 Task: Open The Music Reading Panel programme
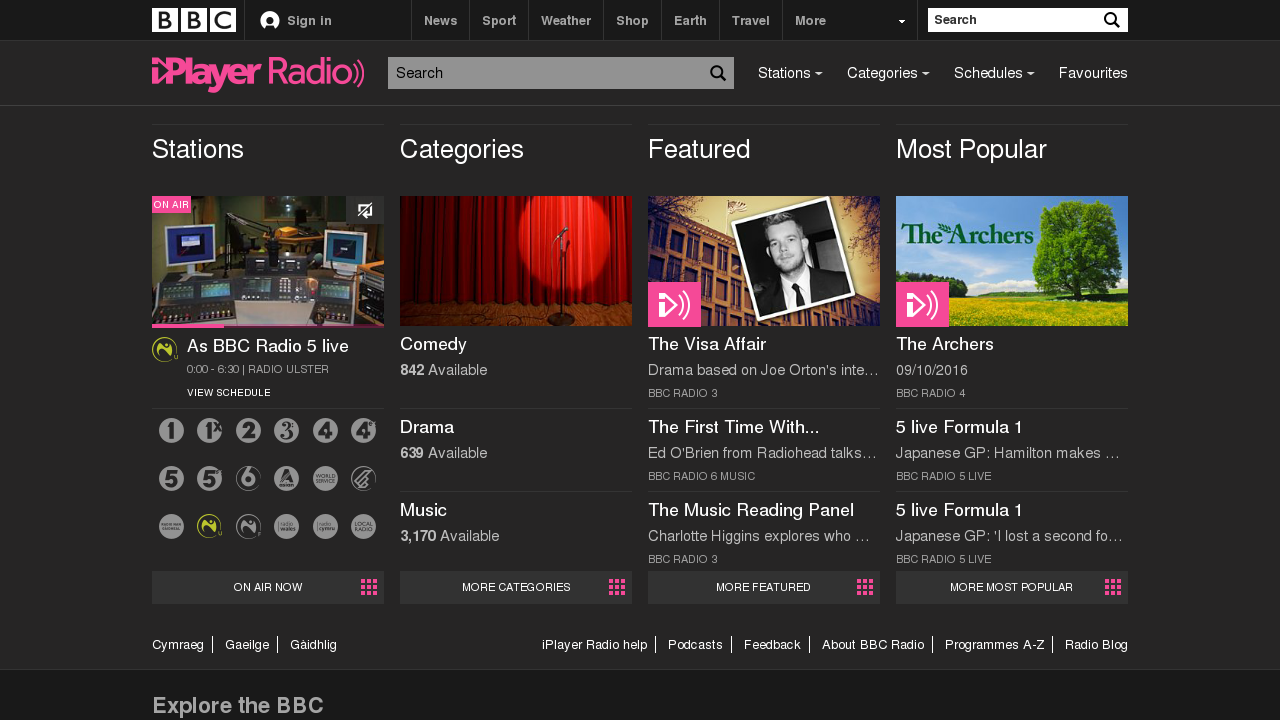click(x=751, y=510)
